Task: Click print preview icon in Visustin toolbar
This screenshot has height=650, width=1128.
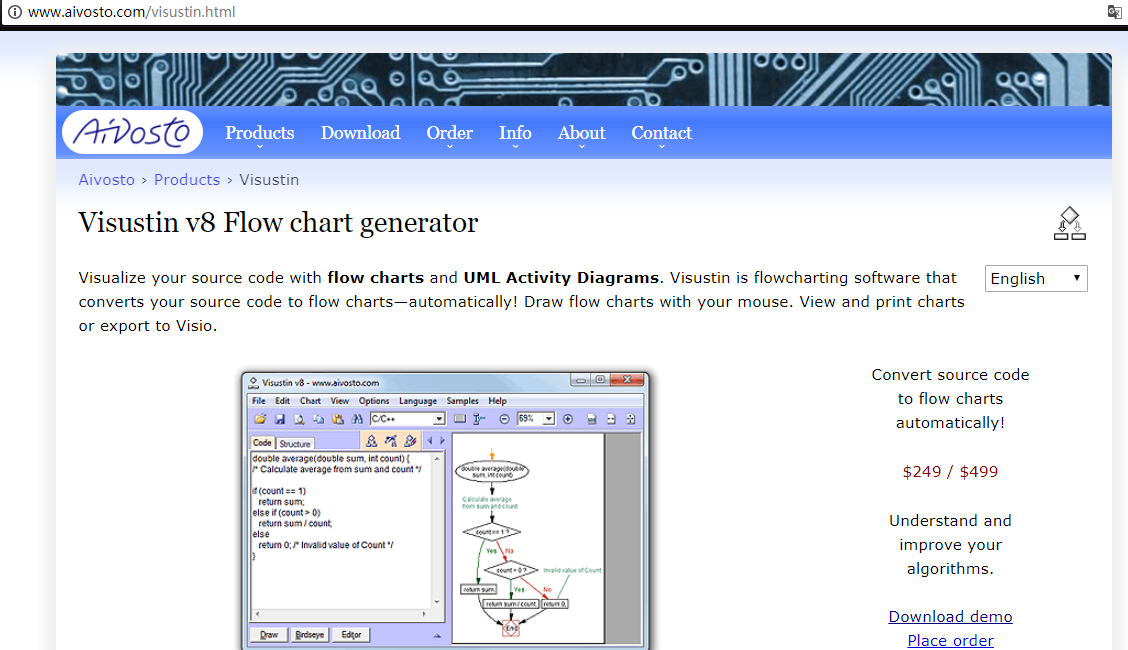Action: coord(299,419)
